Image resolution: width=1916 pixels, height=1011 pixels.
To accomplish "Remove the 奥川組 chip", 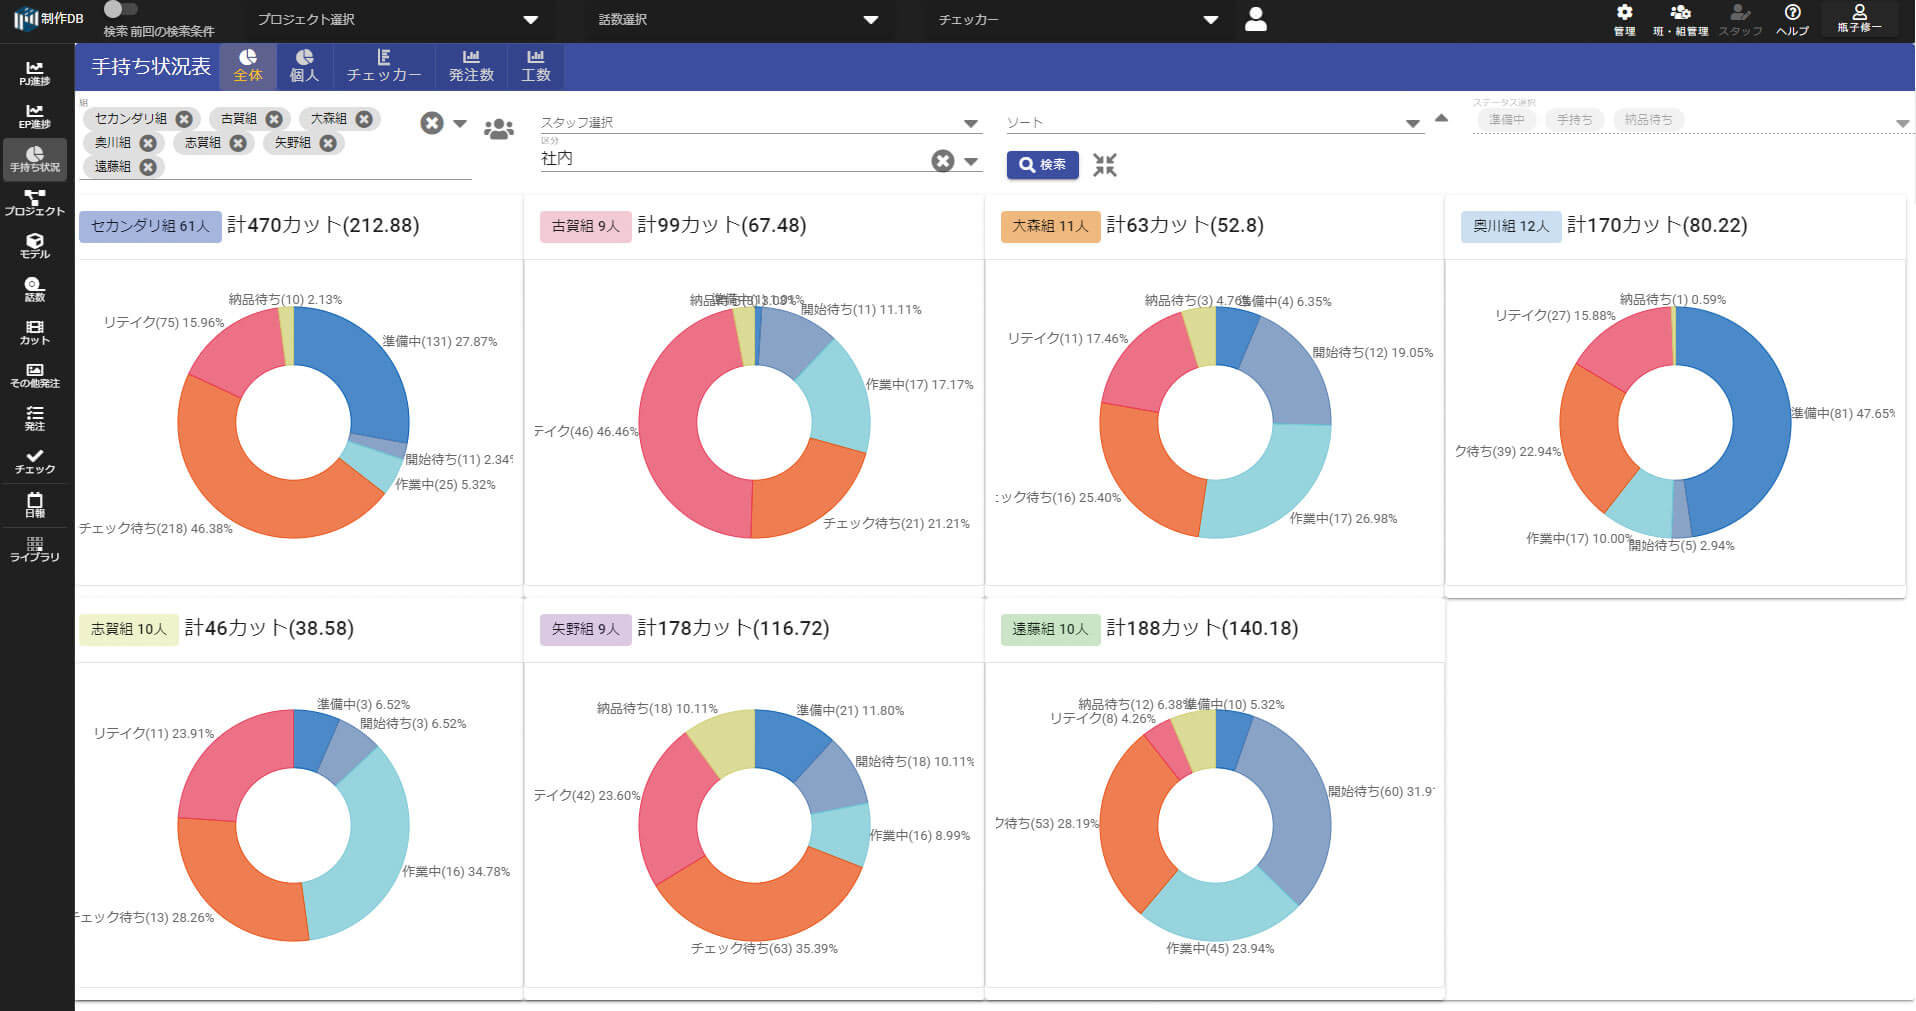I will tap(148, 143).
